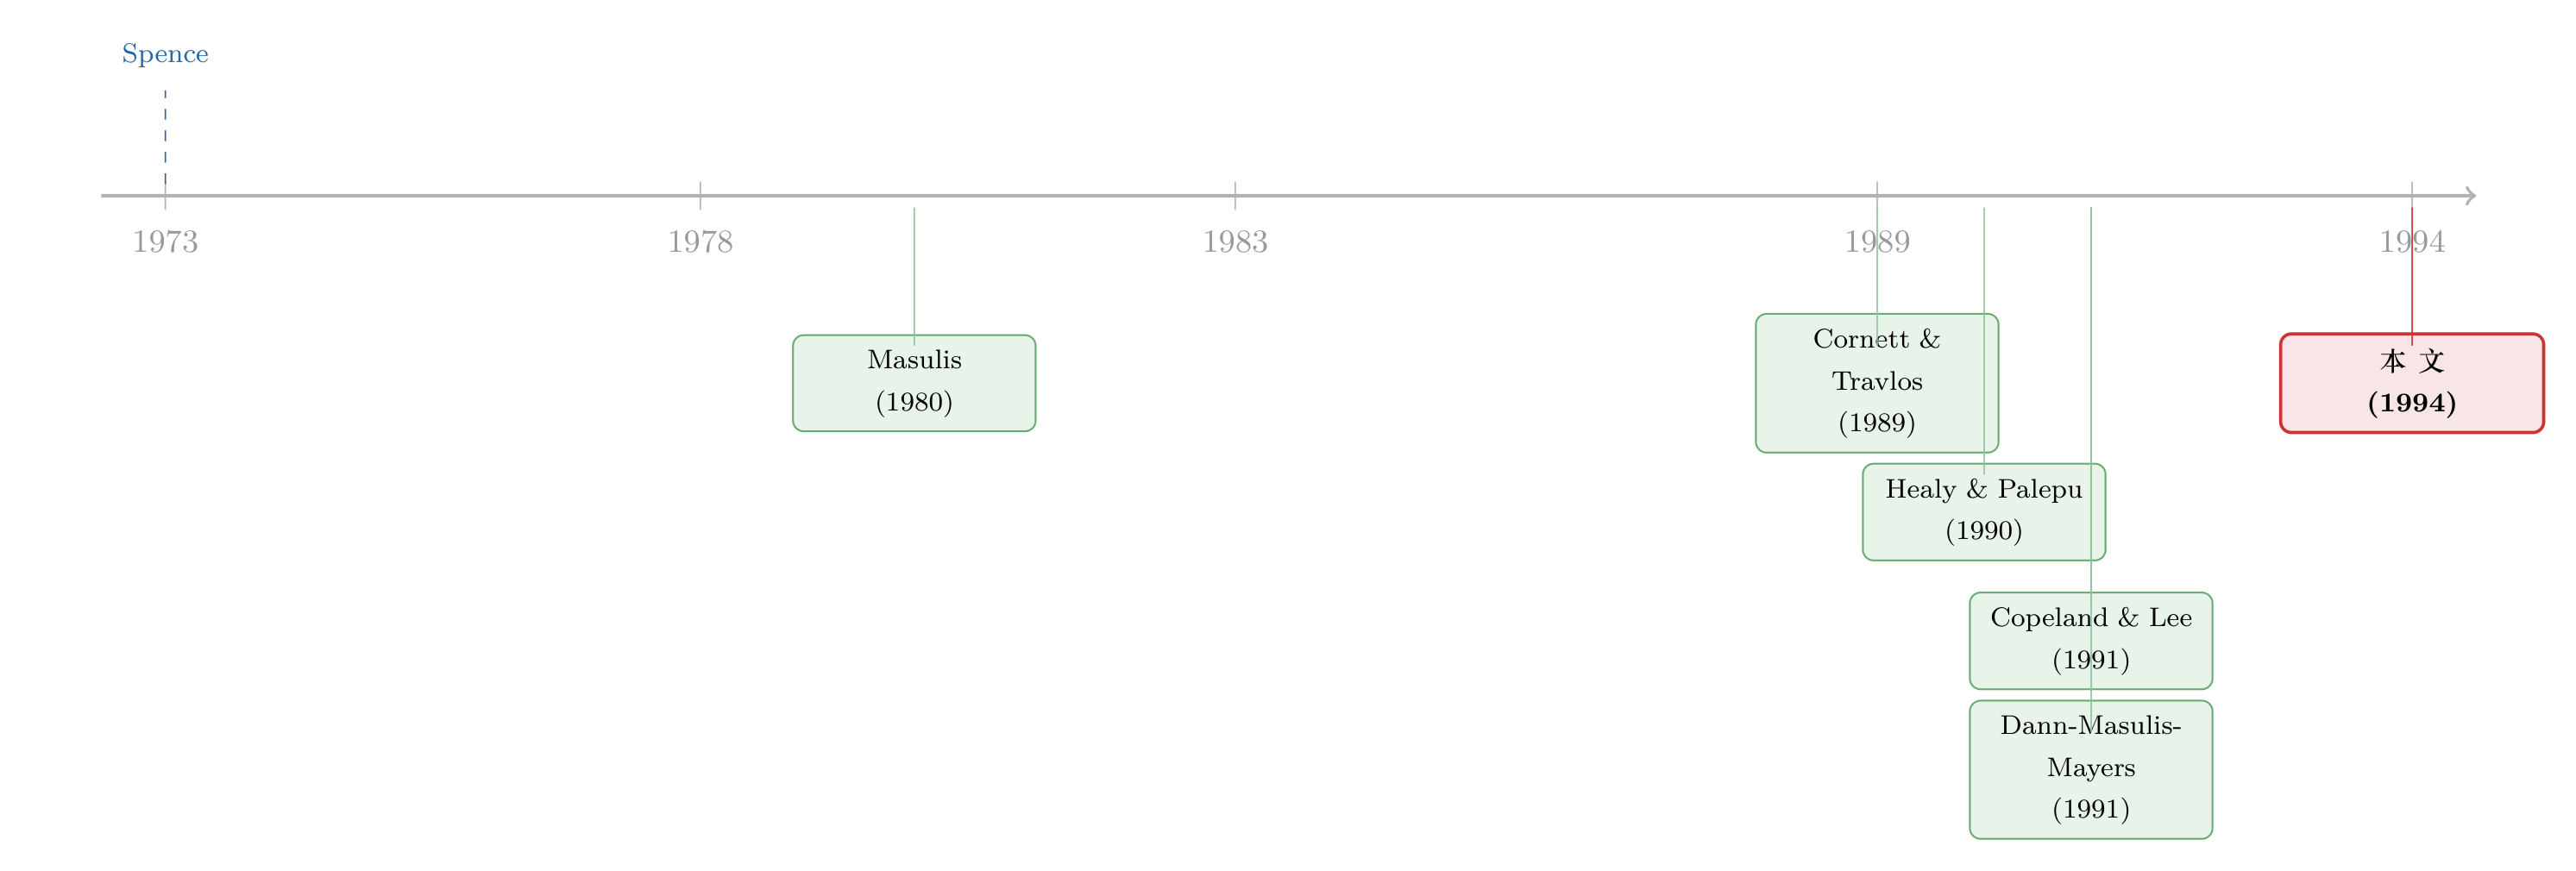Select the 1978 year label
This screenshot has width=2576, height=871.
tap(700, 242)
